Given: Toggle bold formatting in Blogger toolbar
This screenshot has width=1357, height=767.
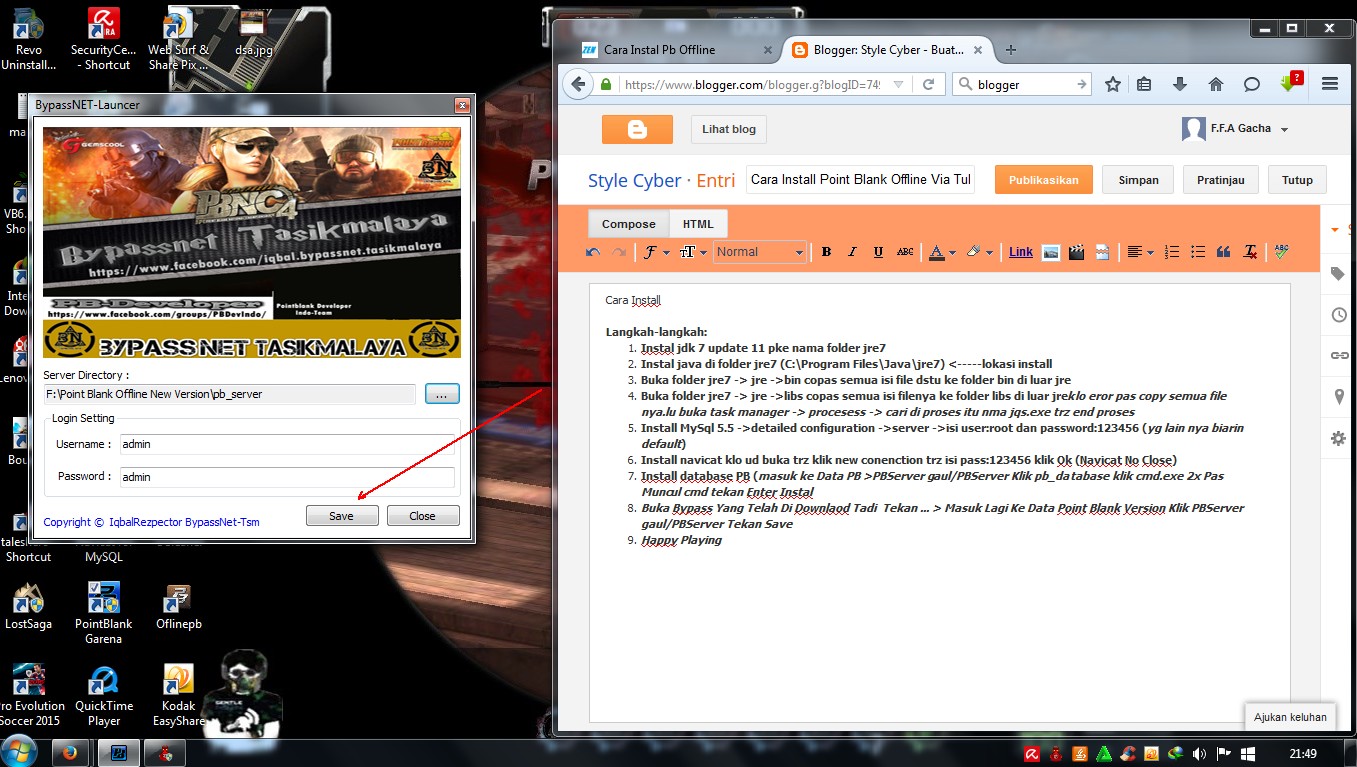Looking at the screenshot, I should (826, 252).
